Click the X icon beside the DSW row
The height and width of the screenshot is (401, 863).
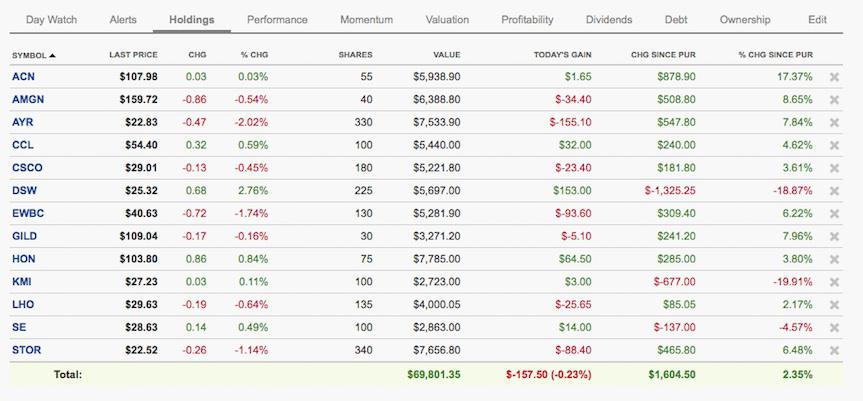click(x=834, y=190)
